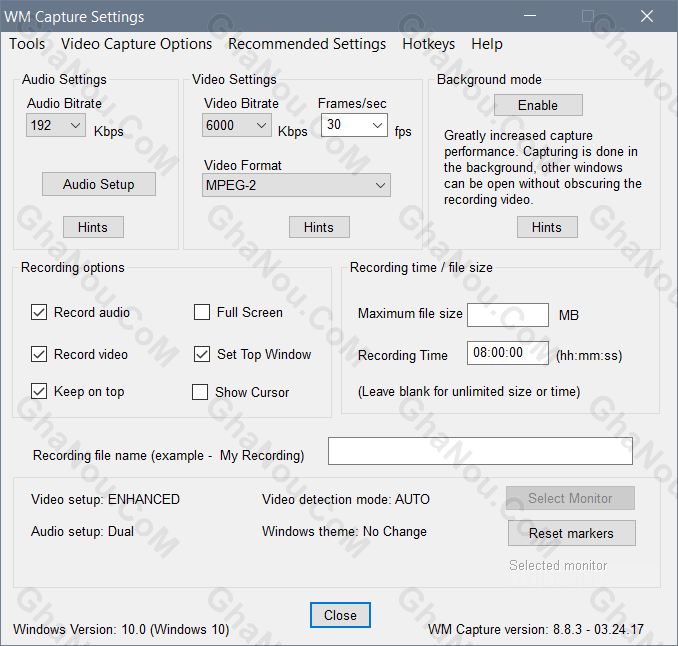
Task: Open Video Capture Options menu
Action: pos(136,44)
